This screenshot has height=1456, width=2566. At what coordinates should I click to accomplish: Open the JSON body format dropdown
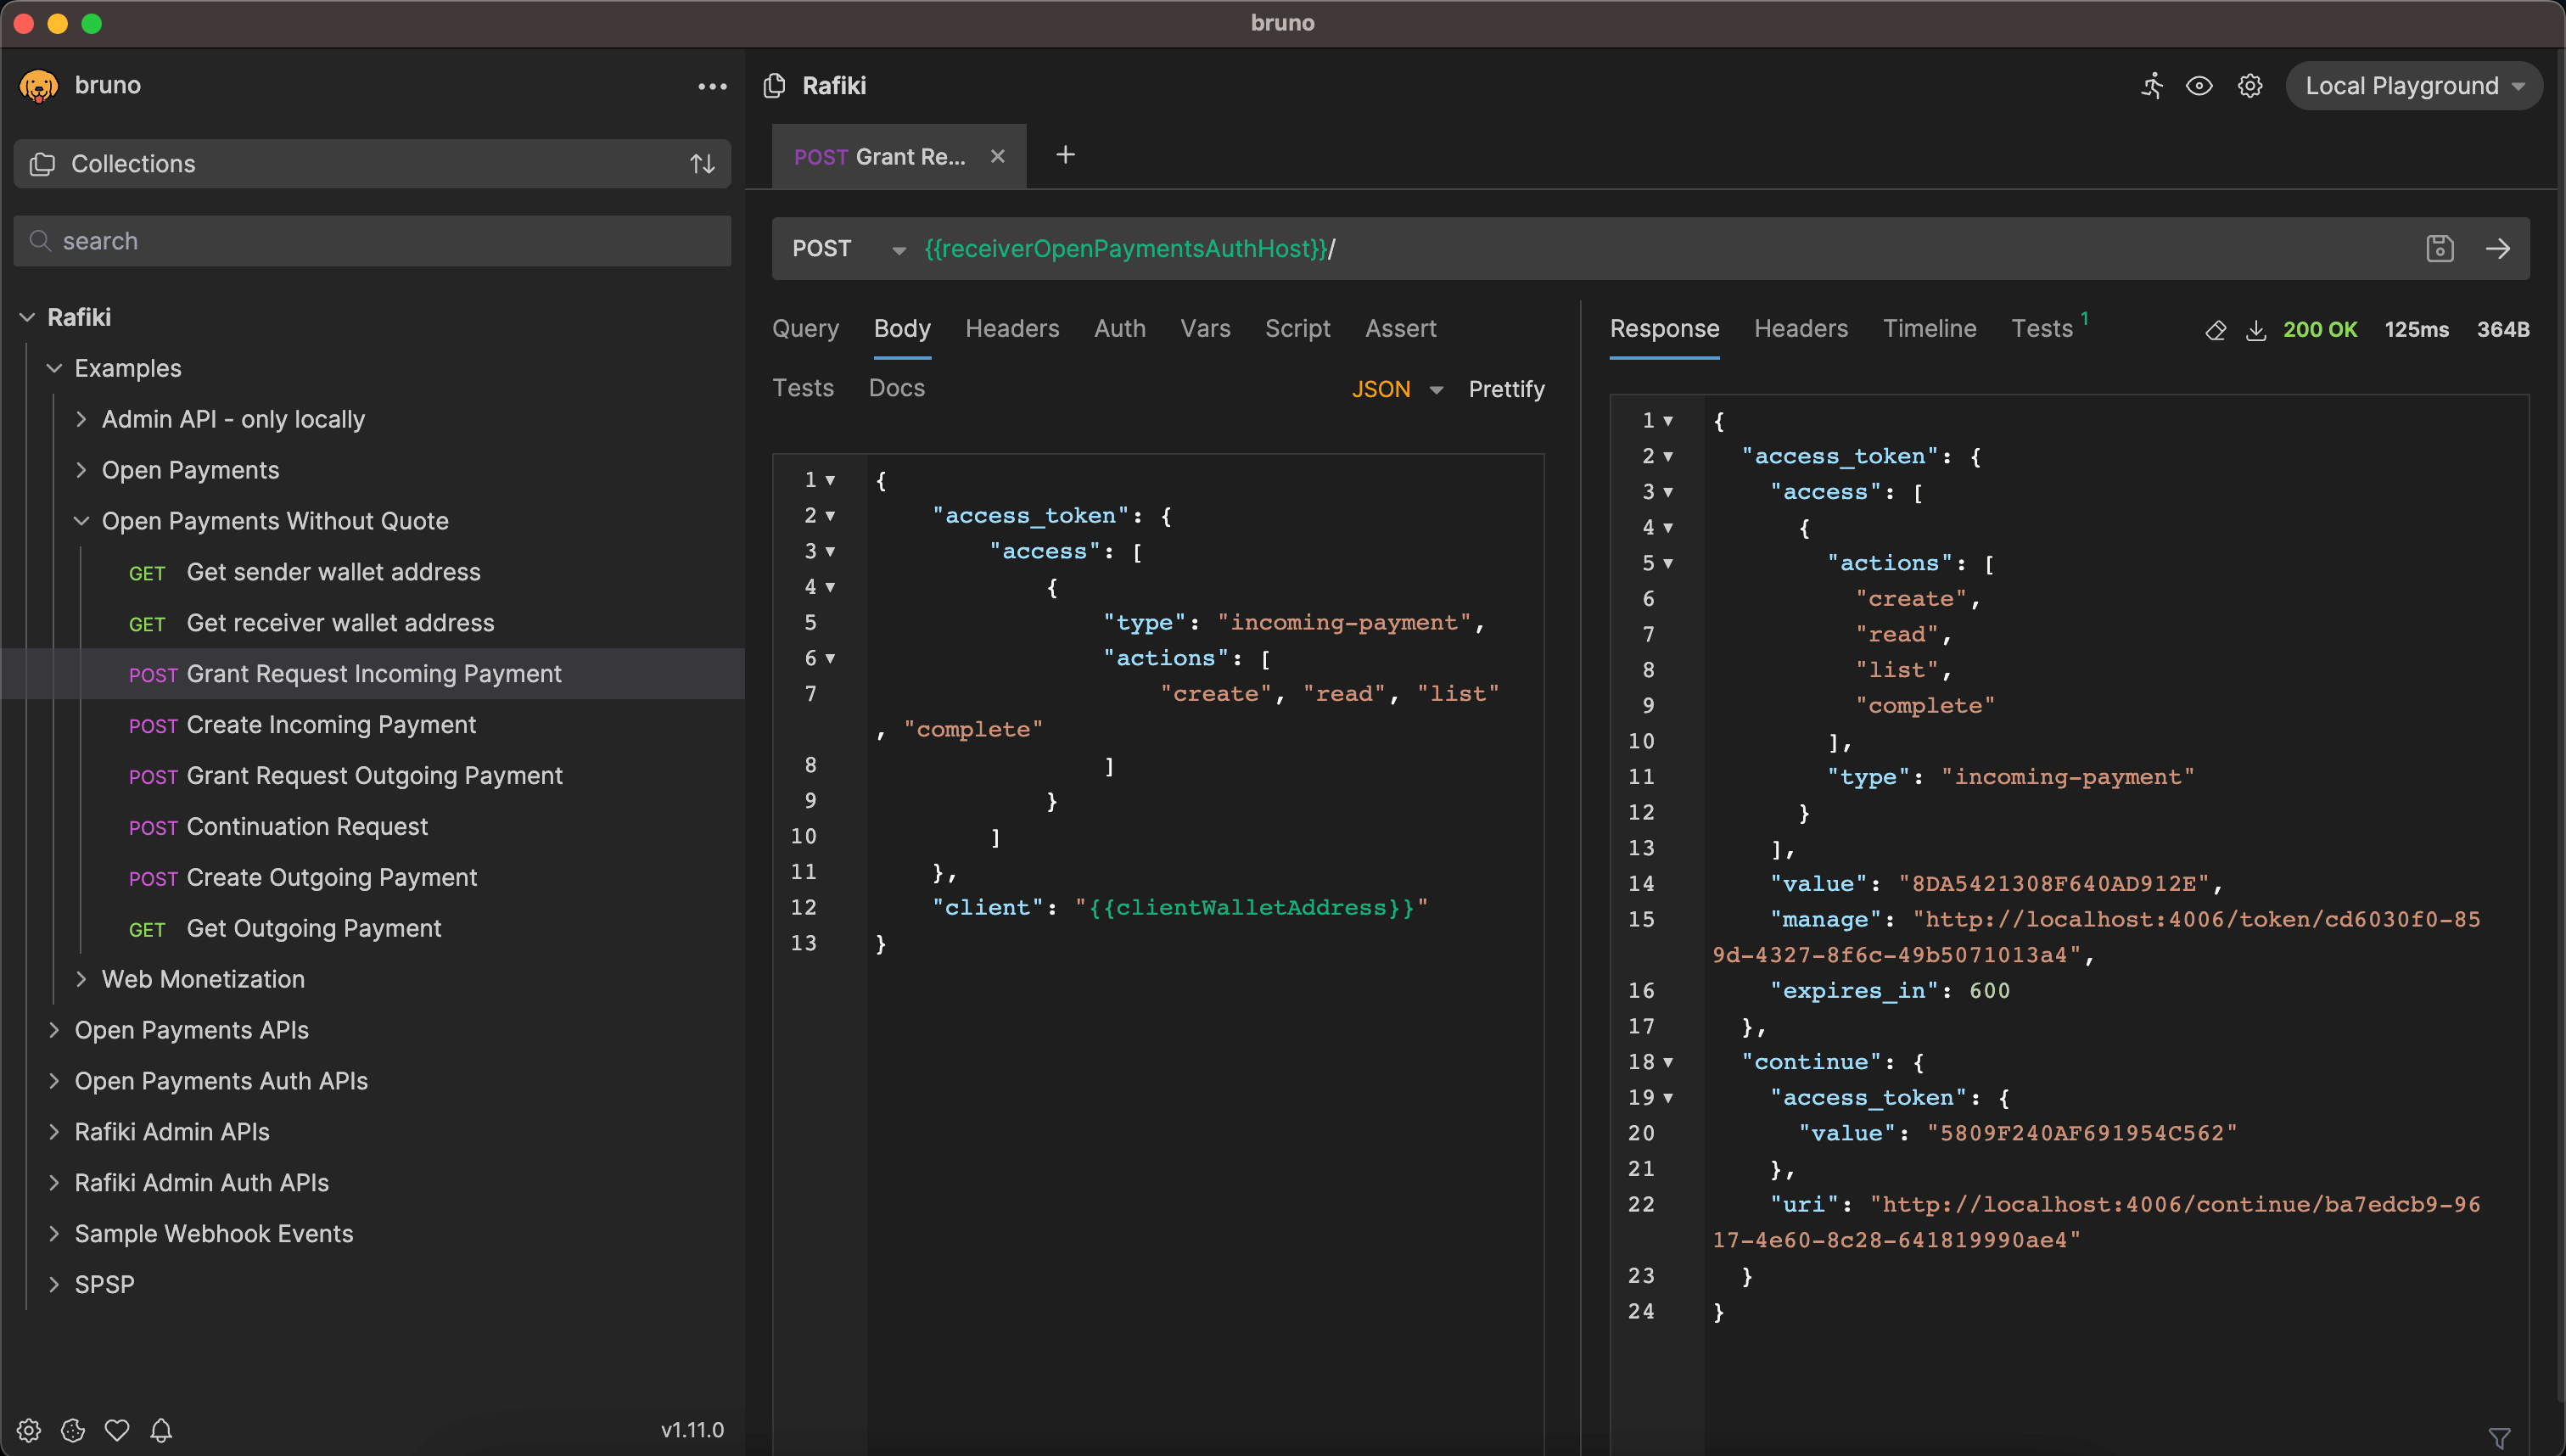(x=1397, y=389)
